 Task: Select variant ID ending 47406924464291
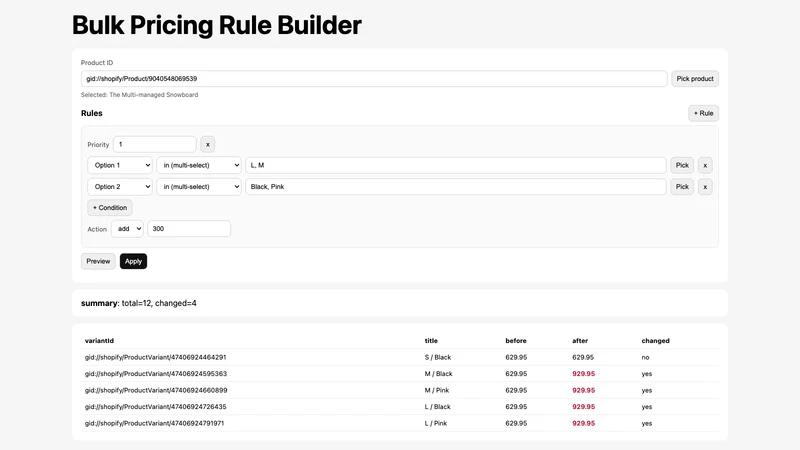pyautogui.click(x=155, y=357)
